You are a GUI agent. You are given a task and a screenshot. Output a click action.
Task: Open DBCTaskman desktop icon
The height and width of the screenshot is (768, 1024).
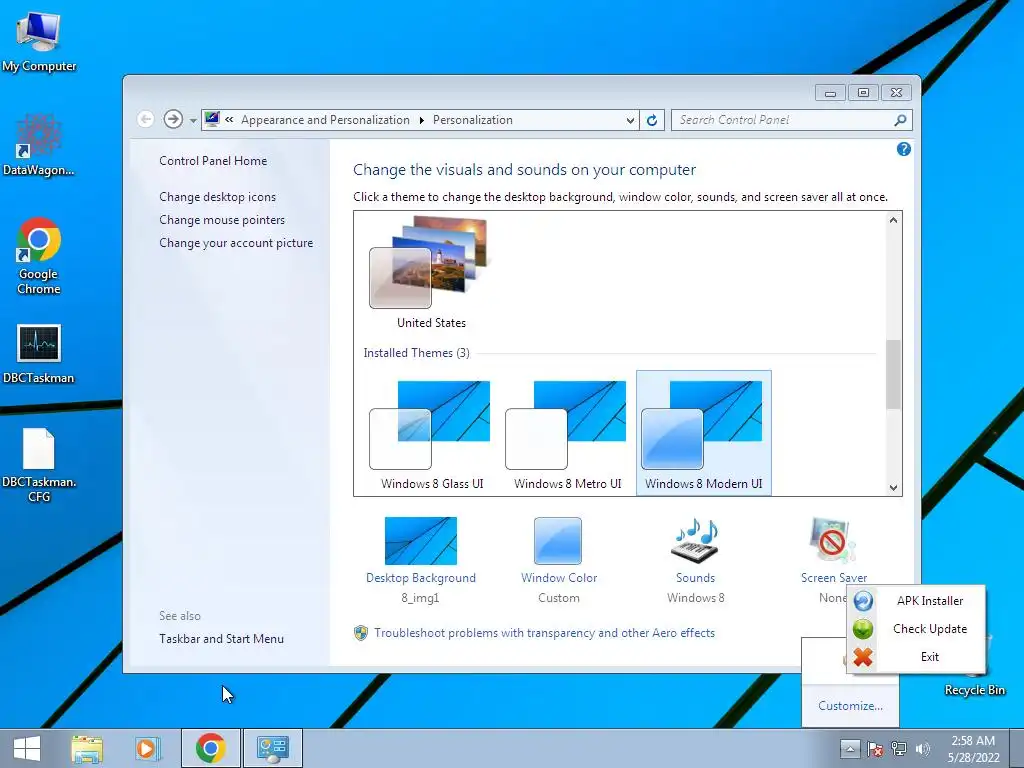(x=39, y=354)
